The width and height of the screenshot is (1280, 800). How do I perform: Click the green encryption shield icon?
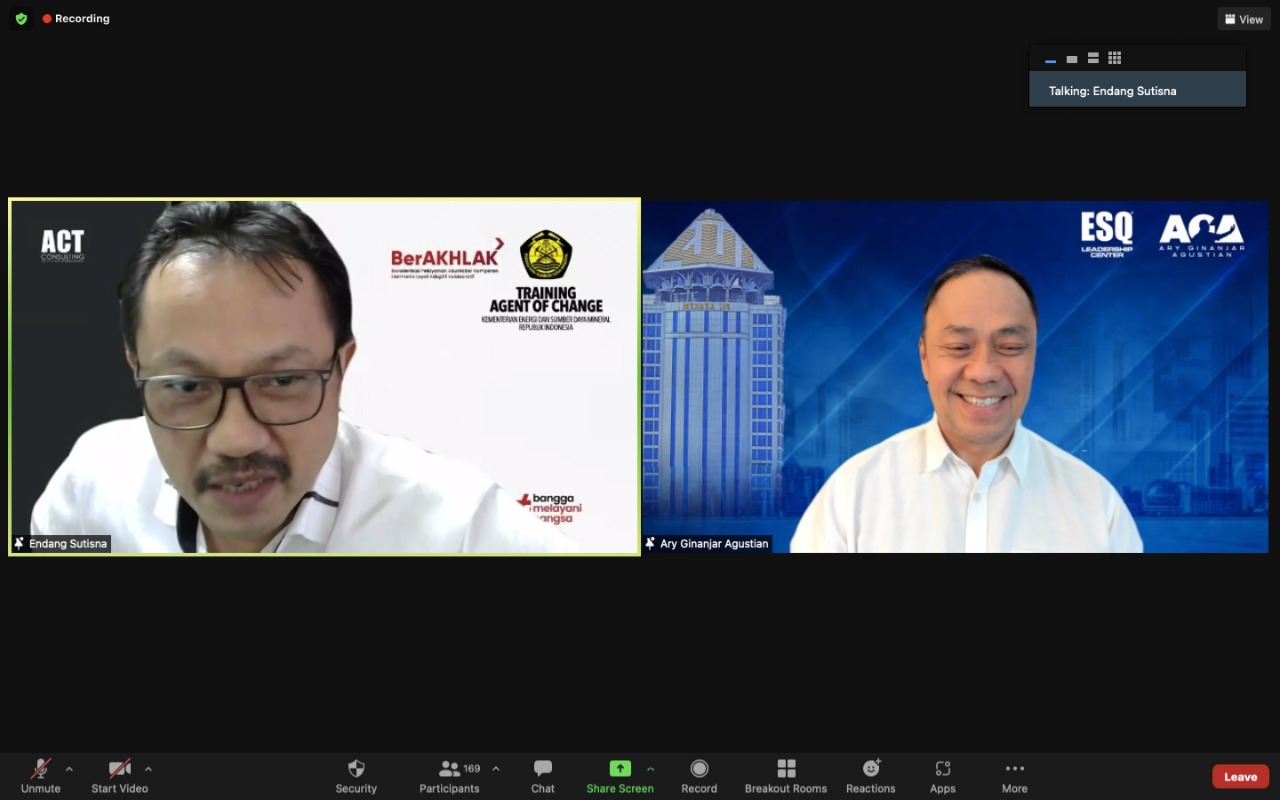click(x=21, y=19)
